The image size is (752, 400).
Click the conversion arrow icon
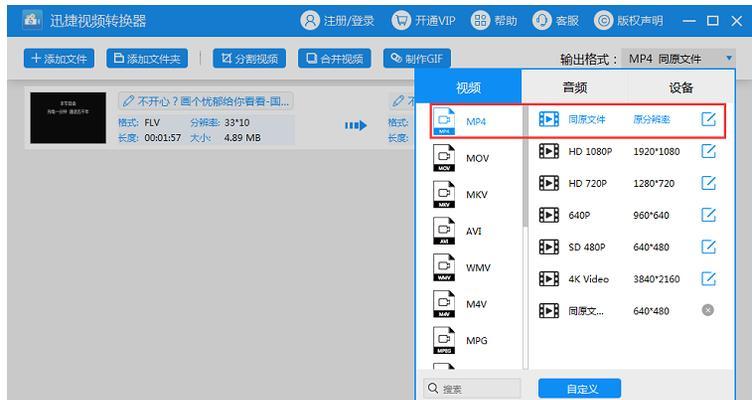tap(355, 126)
